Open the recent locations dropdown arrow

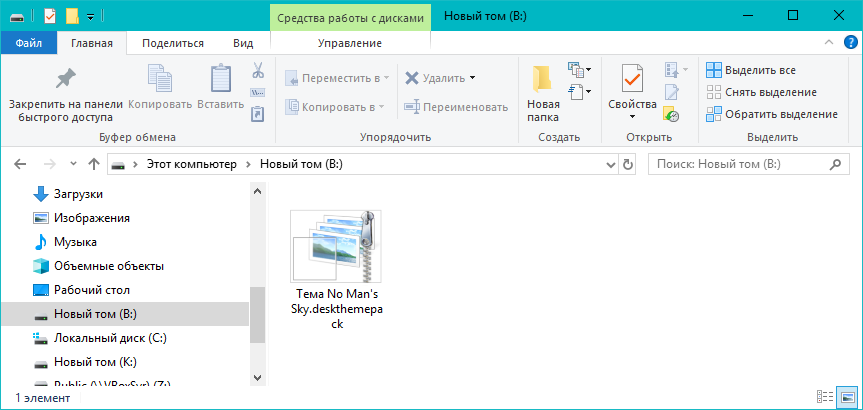coord(74,164)
